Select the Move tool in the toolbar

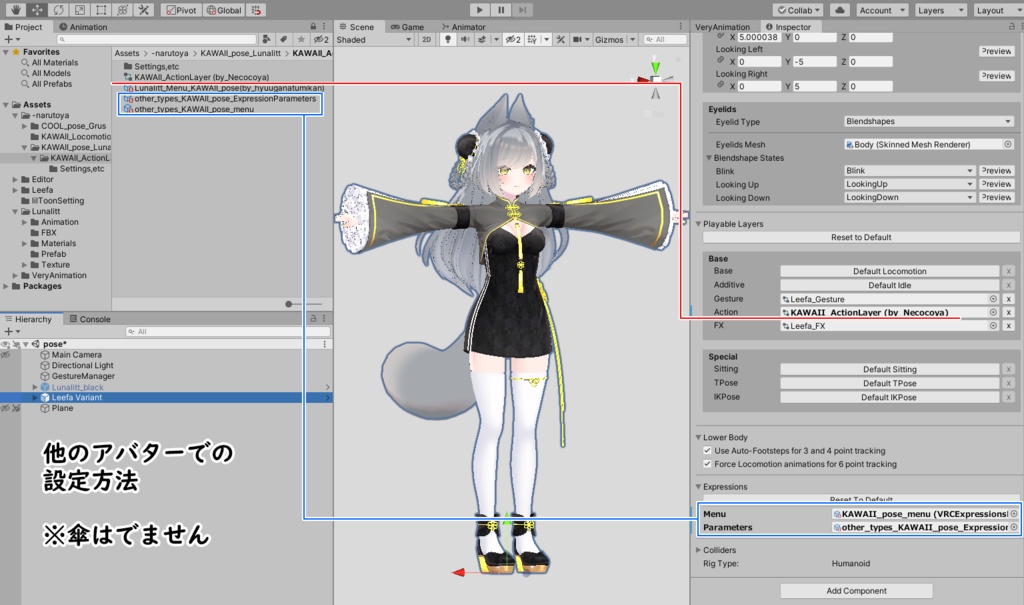coord(38,10)
